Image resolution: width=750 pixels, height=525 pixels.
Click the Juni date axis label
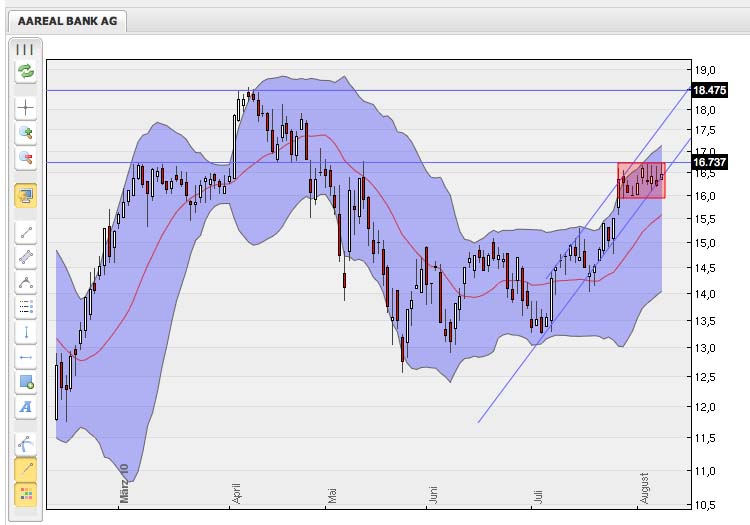433,495
